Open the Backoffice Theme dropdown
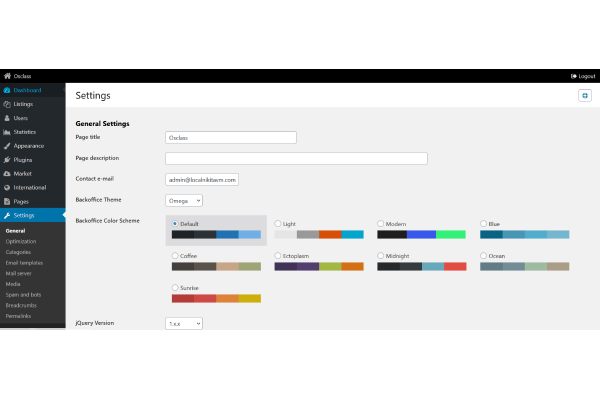This screenshot has height=400, width=600. click(x=184, y=200)
